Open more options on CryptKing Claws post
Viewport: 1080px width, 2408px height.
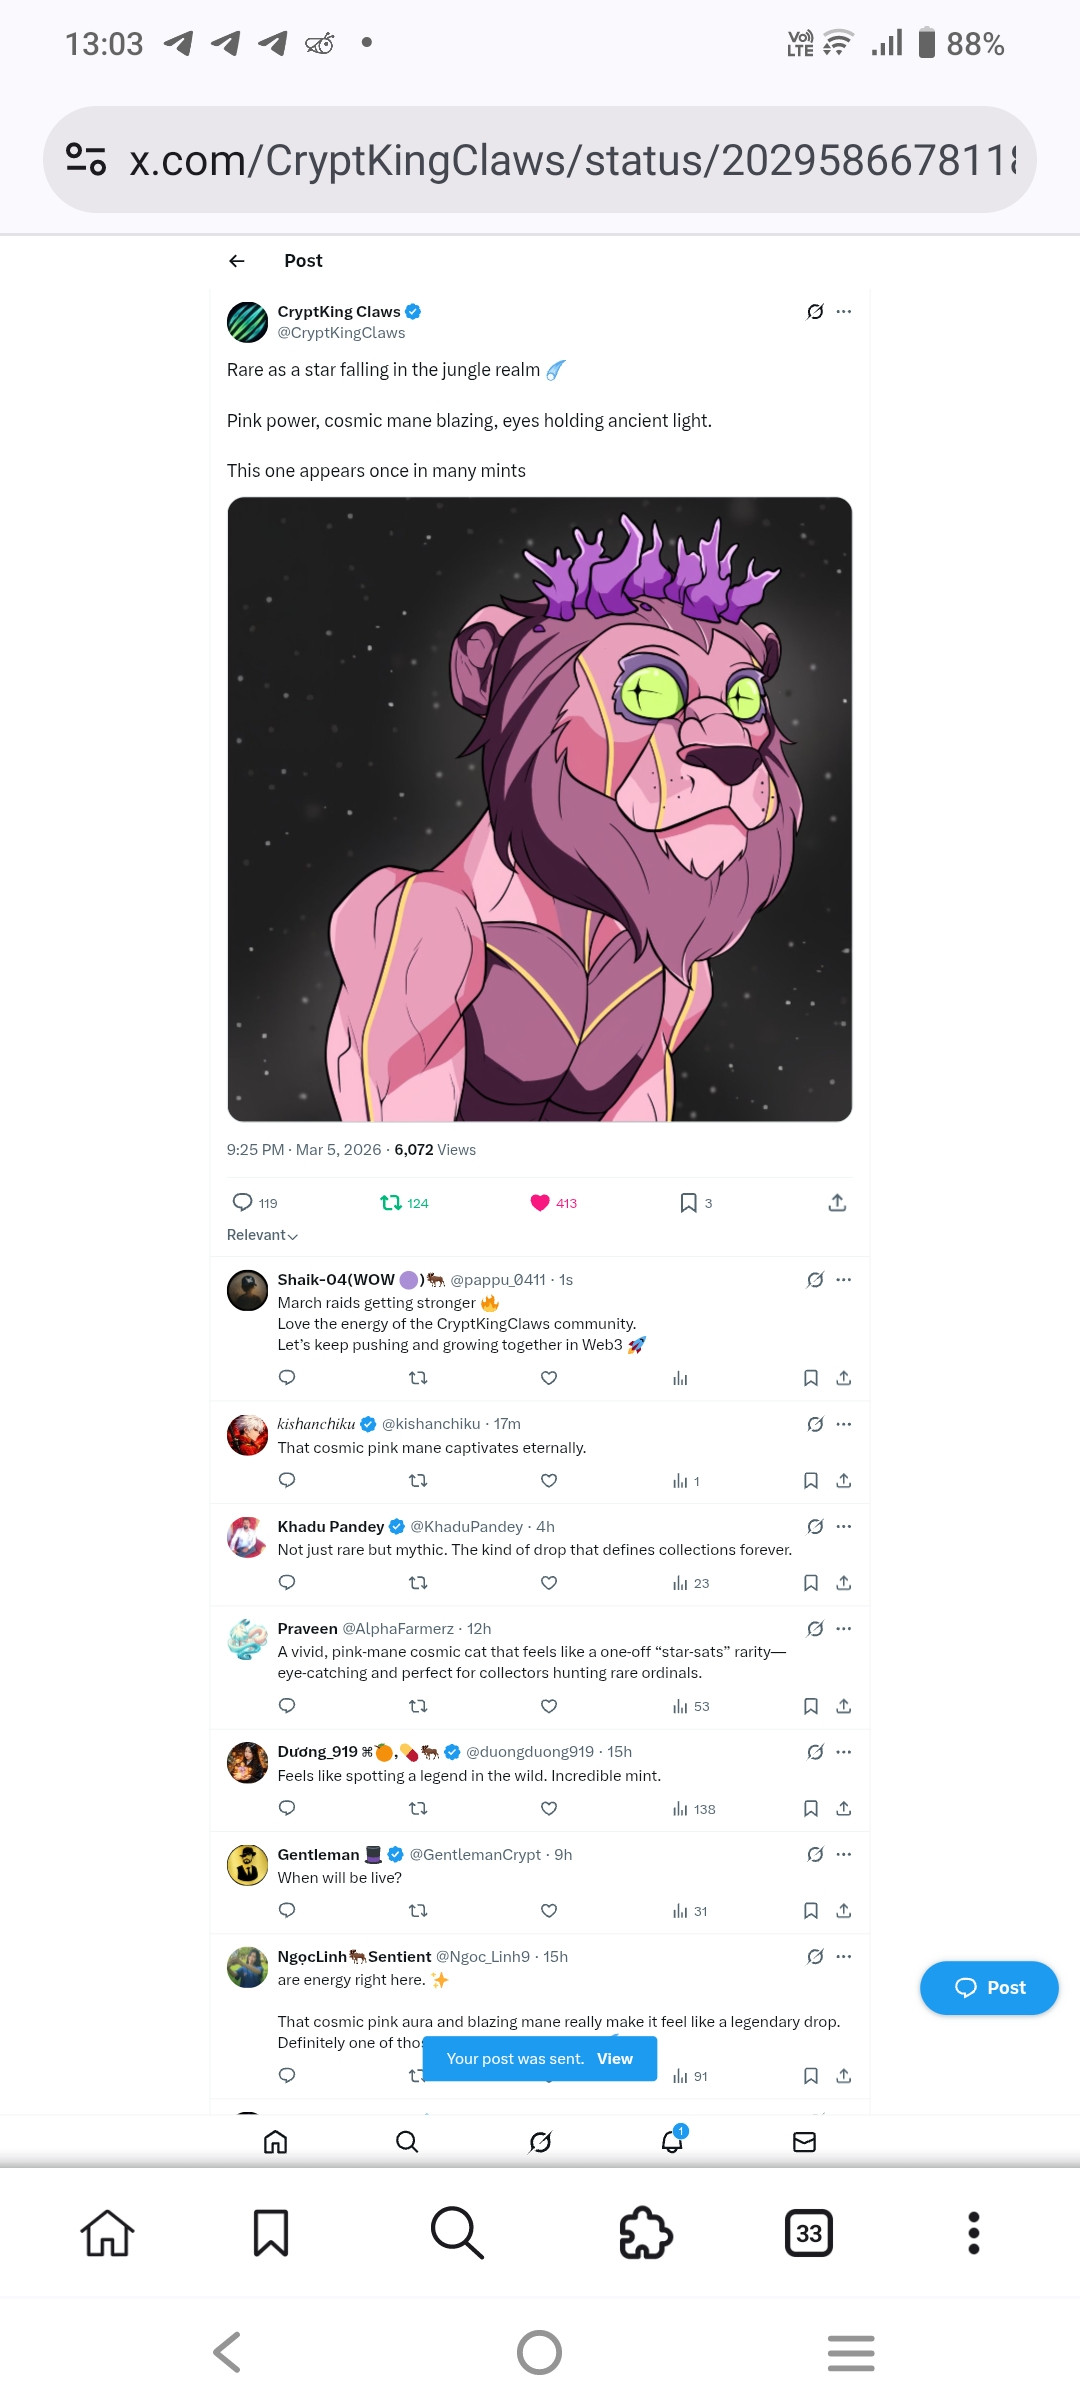[x=844, y=311]
